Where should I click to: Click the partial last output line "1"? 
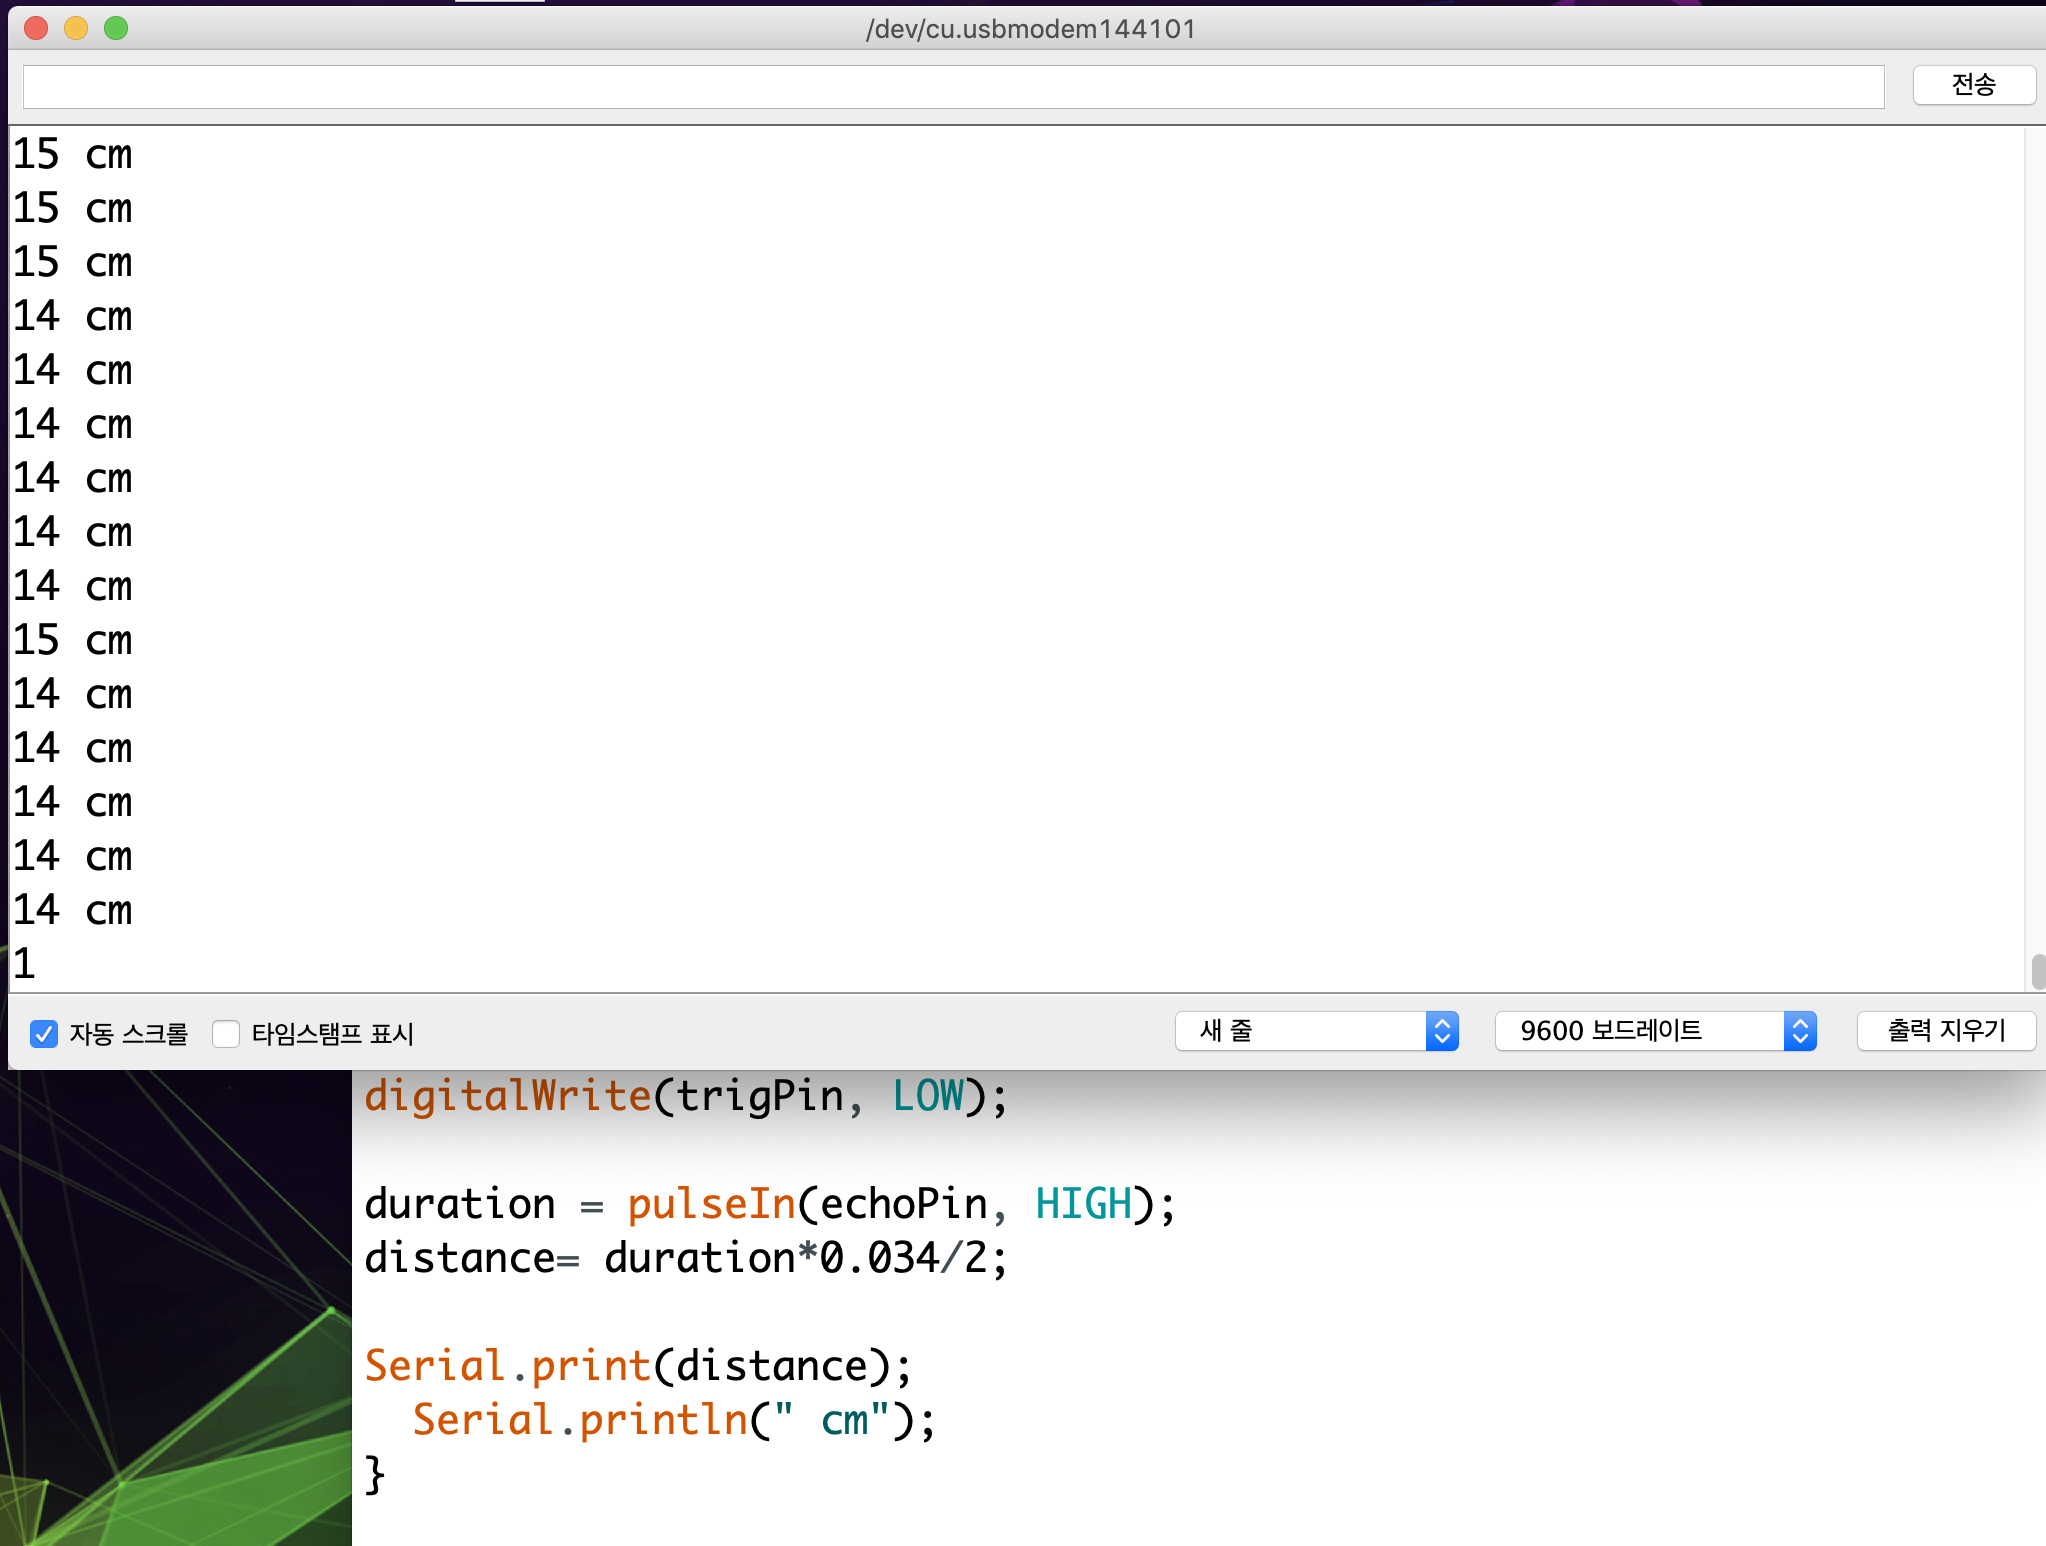[x=24, y=964]
